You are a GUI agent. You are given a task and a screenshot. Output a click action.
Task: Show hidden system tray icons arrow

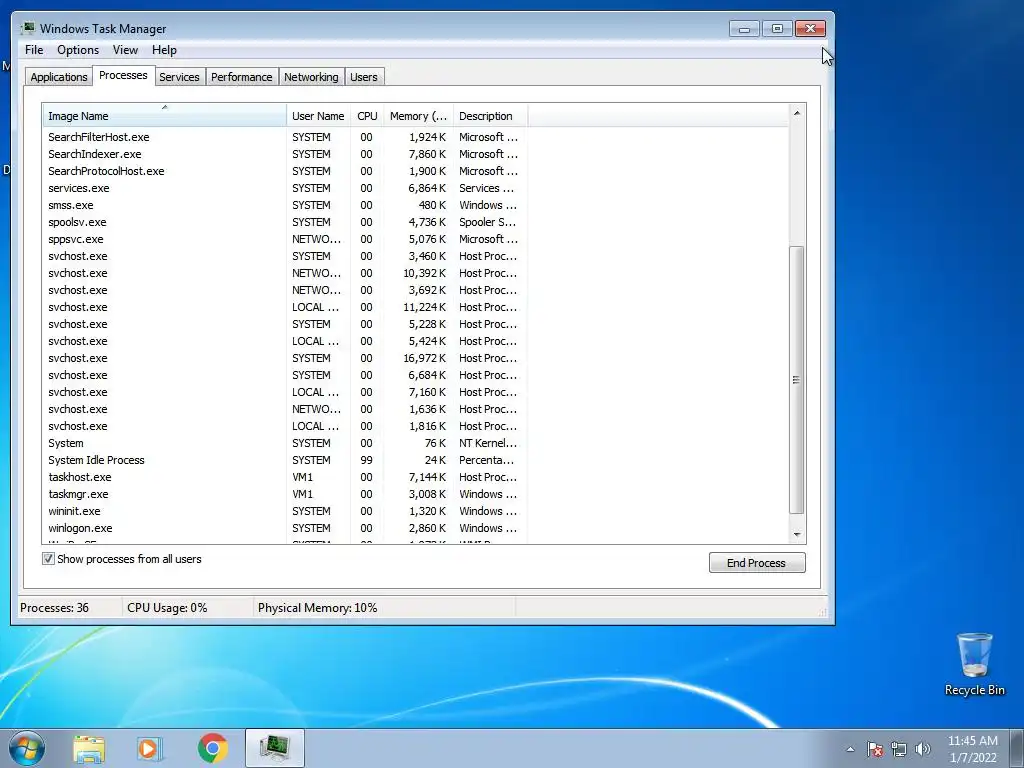tap(850, 749)
